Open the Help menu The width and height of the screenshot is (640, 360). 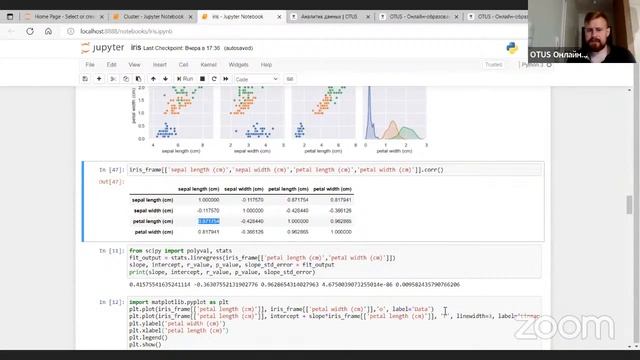pyautogui.click(x=266, y=65)
